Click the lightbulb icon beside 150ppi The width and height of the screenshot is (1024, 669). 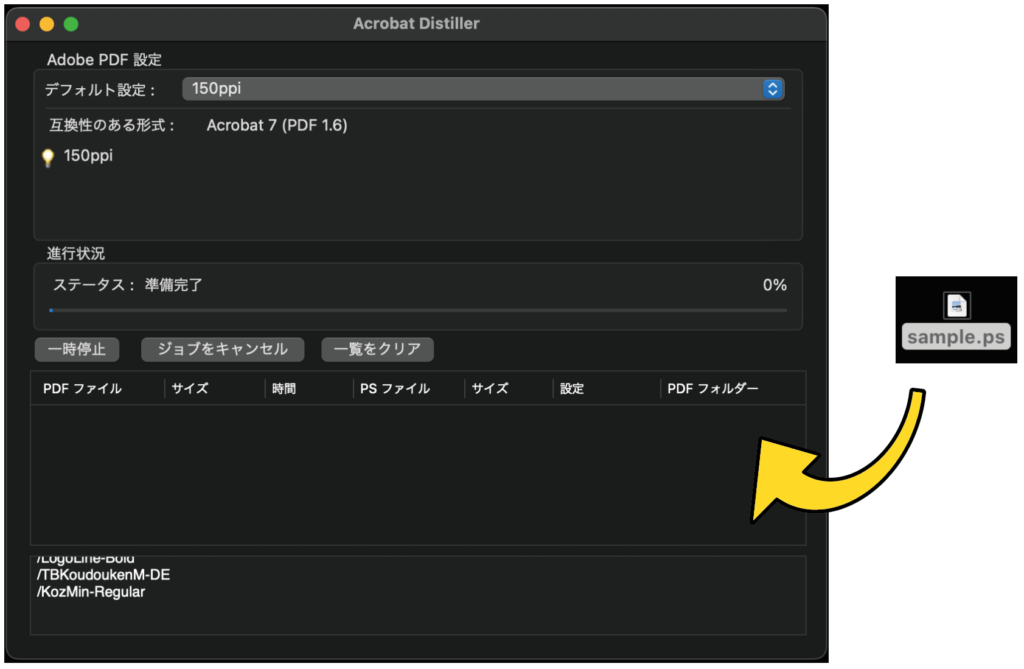[x=47, y=158]
